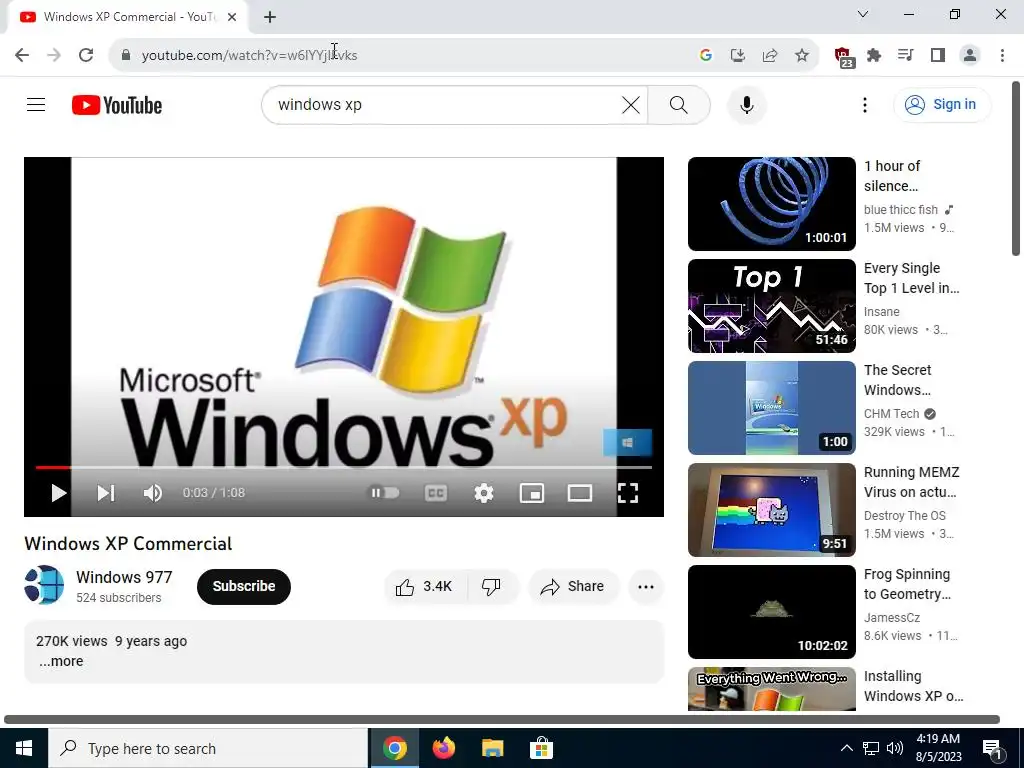Open File Explorer from the taskbar

tap(492, 748)
